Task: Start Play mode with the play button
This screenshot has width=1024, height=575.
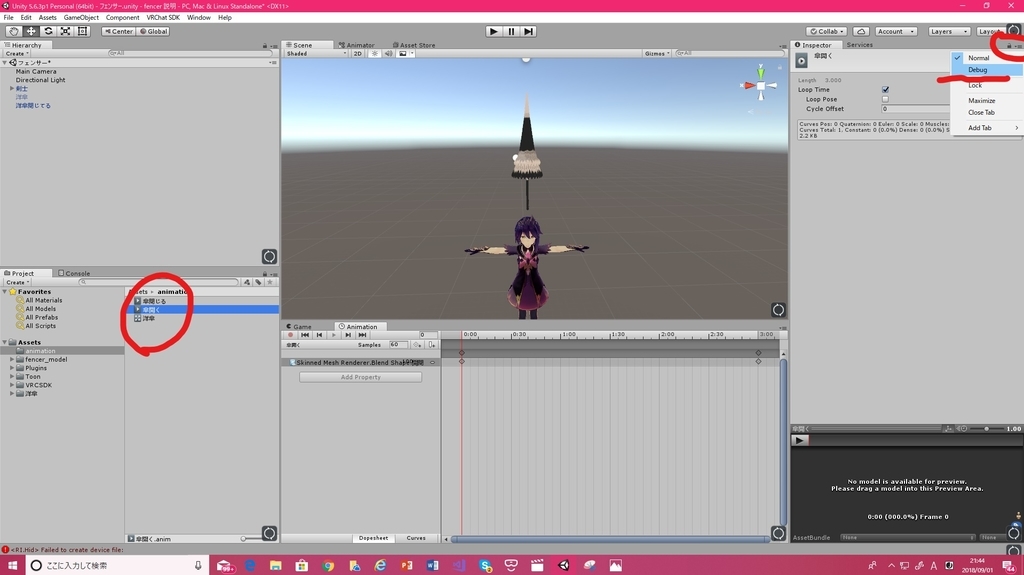Action: pos(494,31)
